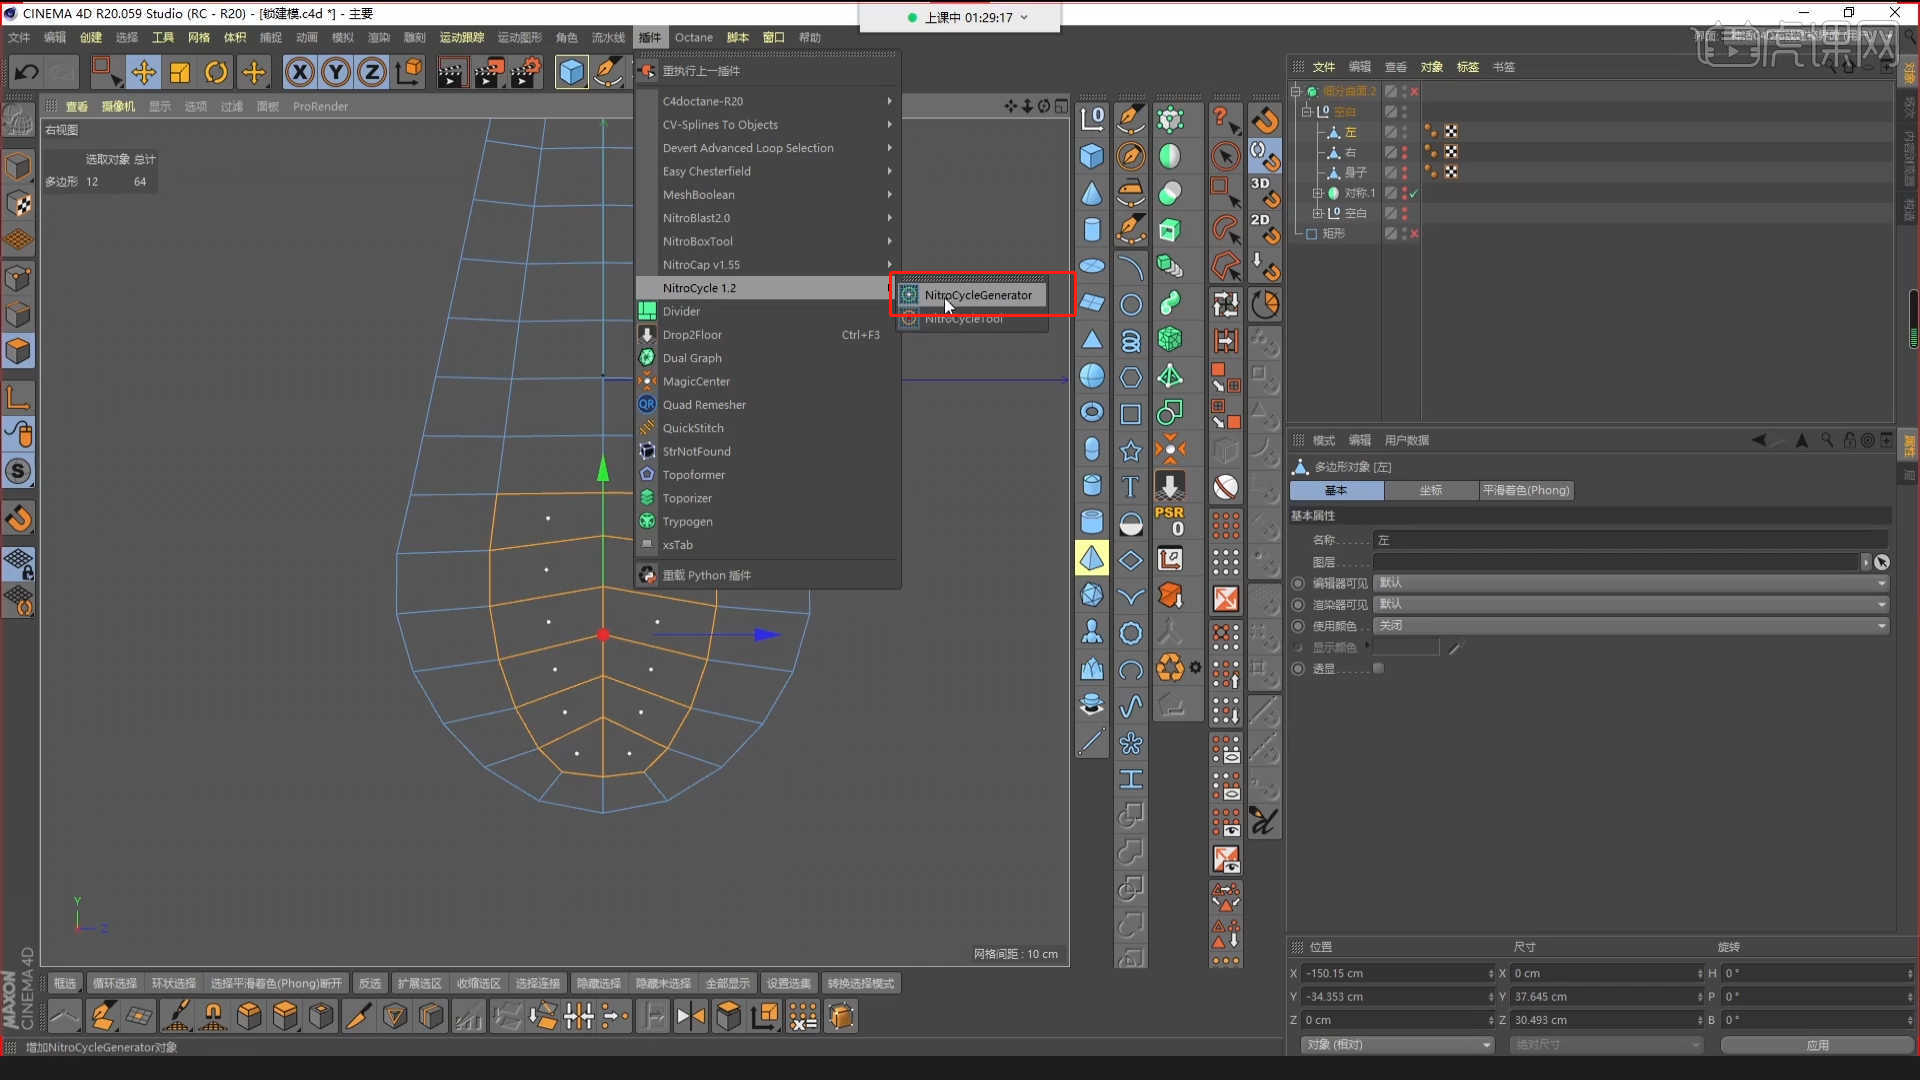The width and height of the screenshot is (1920, 1080).
Task: Click the search magnifier in the attribute panel
Action: [x=1827, y=440]
